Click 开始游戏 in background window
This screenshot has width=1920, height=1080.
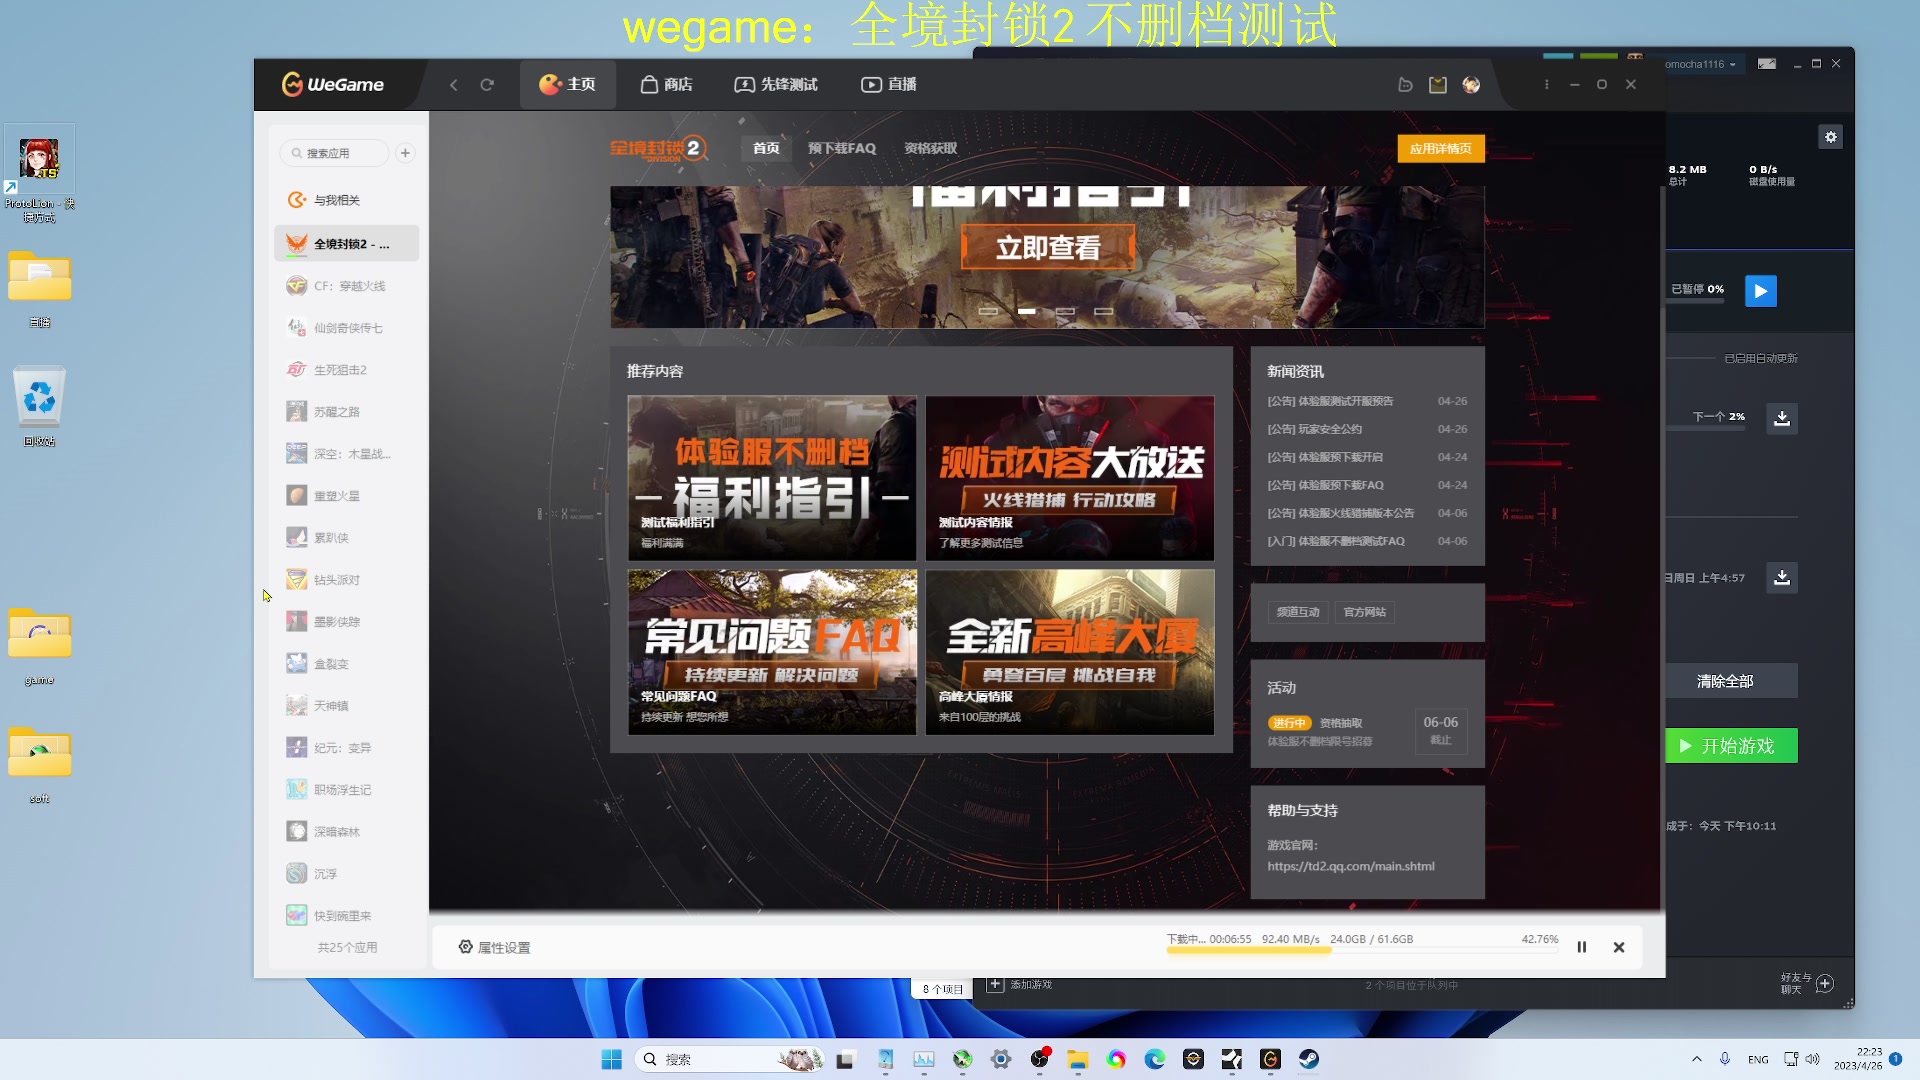coord(1731,746)
